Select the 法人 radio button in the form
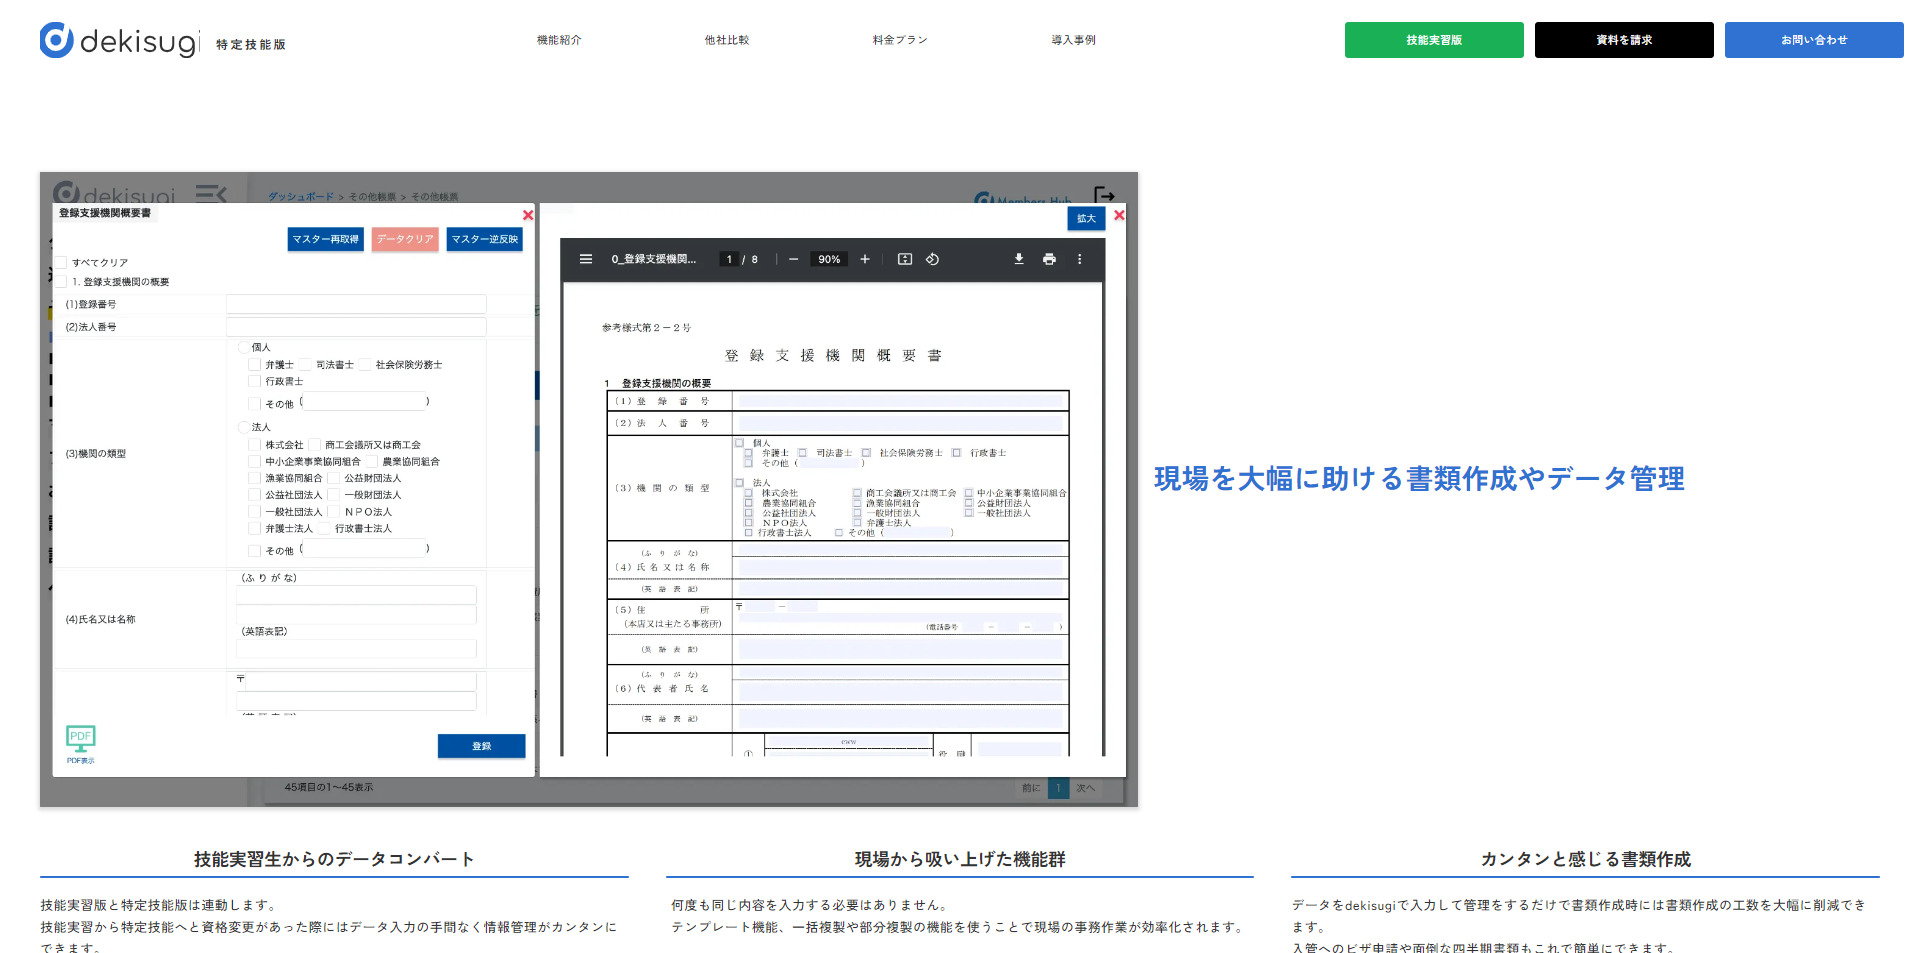 [243, 427]
